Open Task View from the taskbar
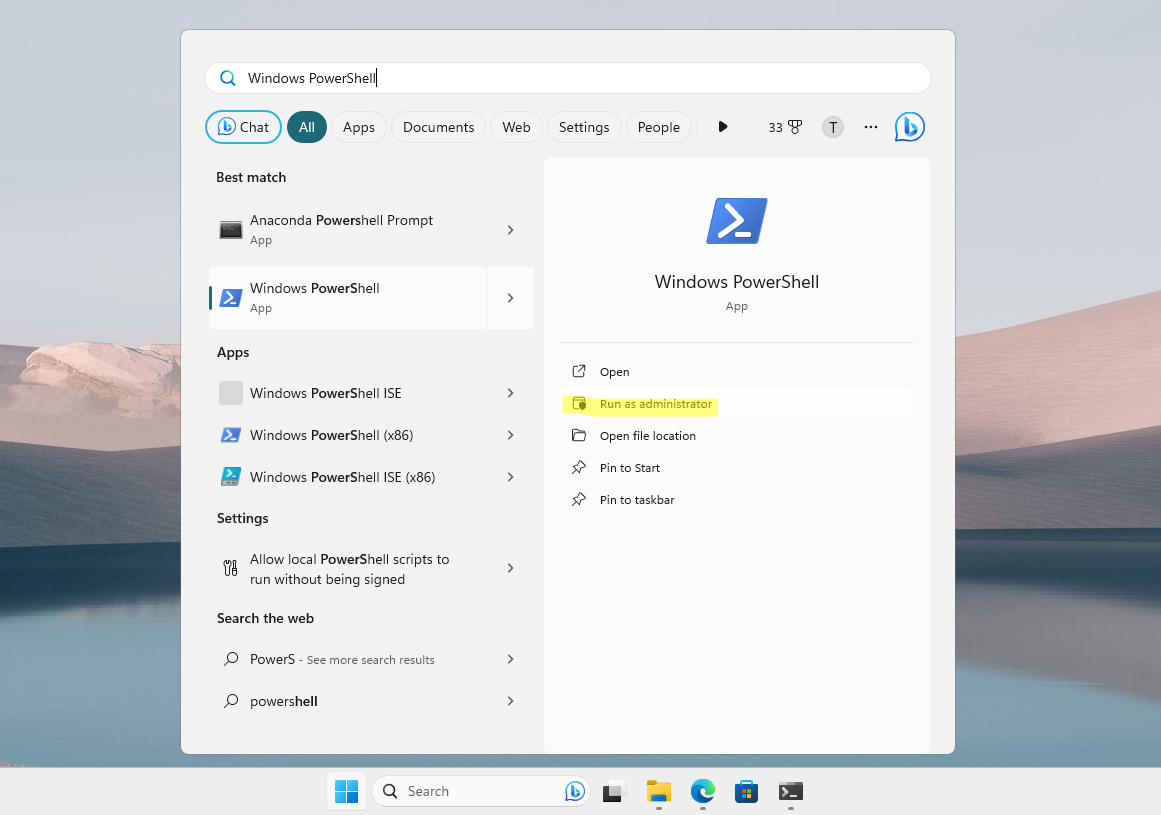 [614, 791]
